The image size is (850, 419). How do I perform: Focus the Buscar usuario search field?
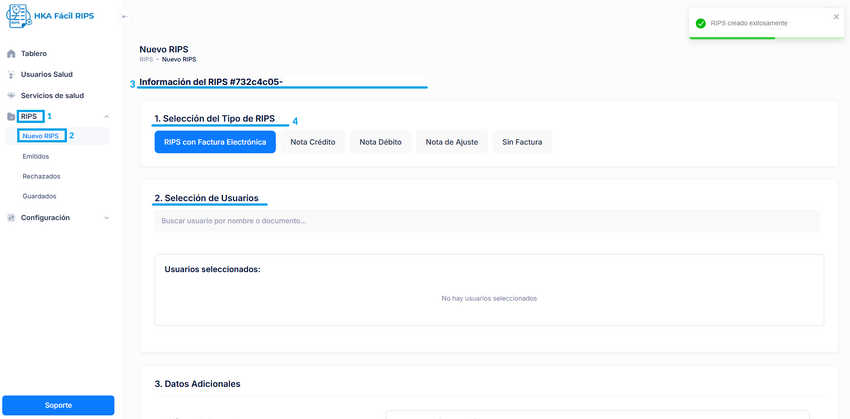tap(486, 221)
